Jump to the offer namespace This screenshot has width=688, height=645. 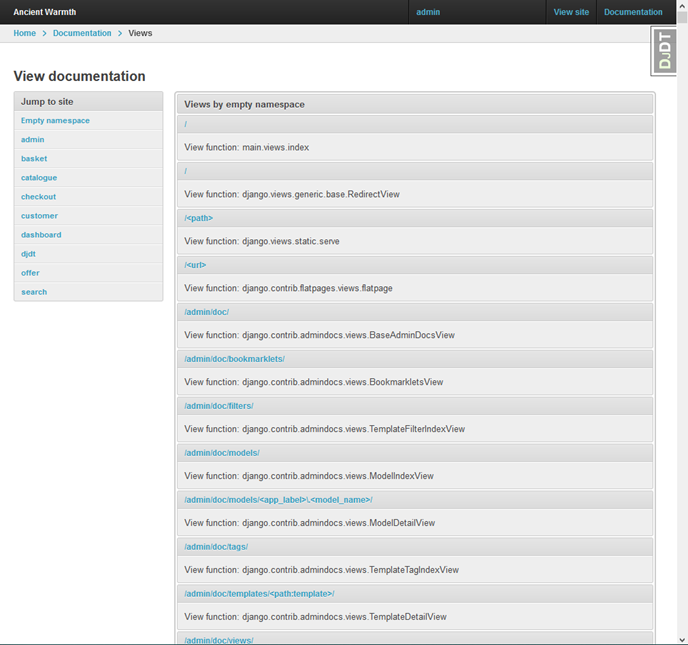[30, 273]
